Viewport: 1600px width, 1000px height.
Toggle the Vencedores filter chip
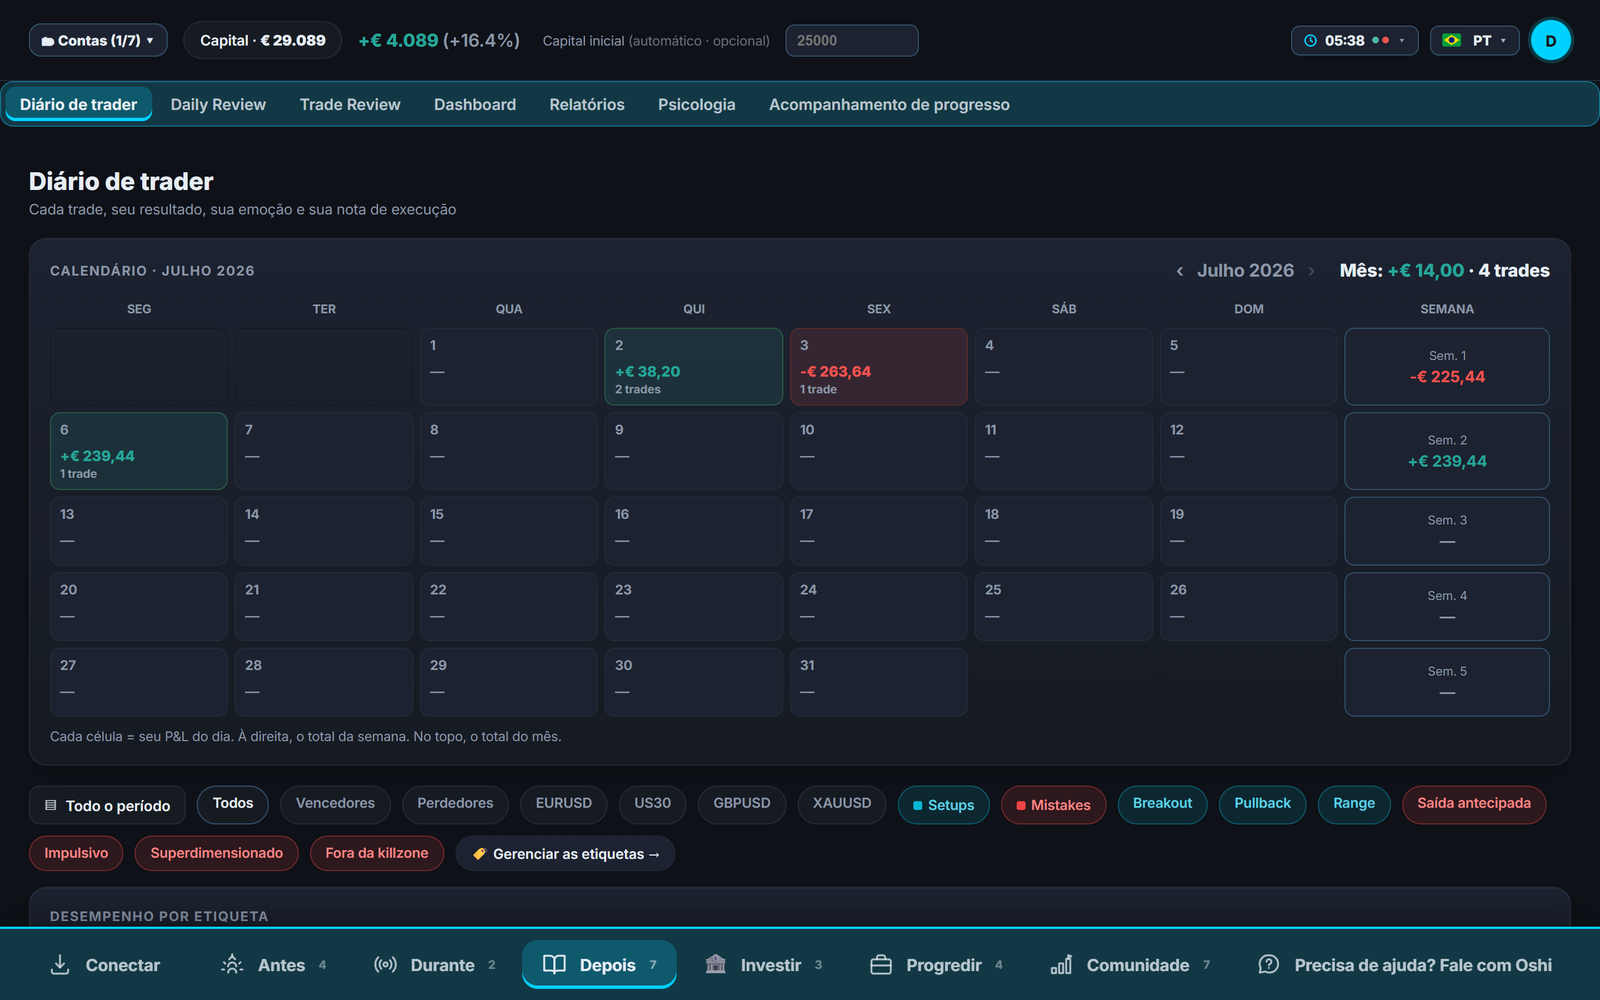pos(335,804)
